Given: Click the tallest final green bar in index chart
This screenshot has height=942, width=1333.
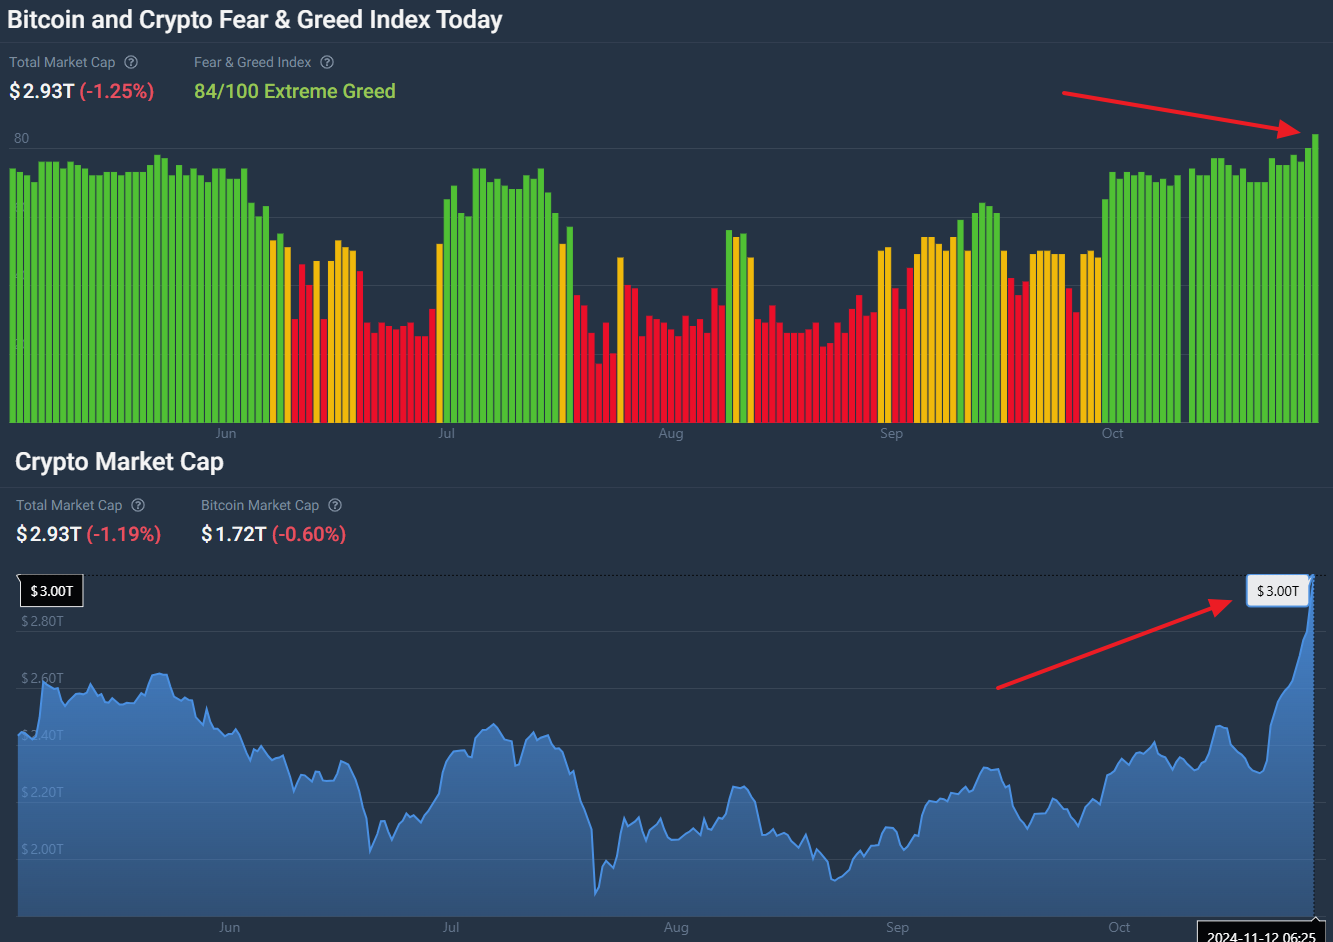Looking at the screenshot, I should tap(1315, 278).
